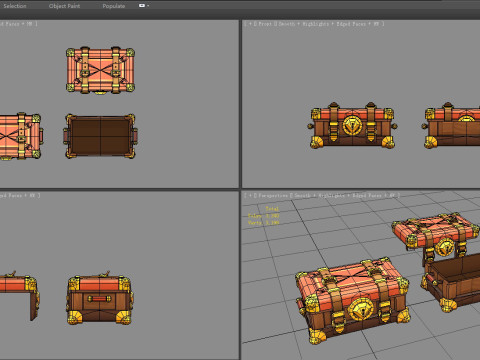The width and height of the screenshot is (480, 360).
Task: Click the Total statistics header text
Action: pyautogui.click(x=272, y=209)
